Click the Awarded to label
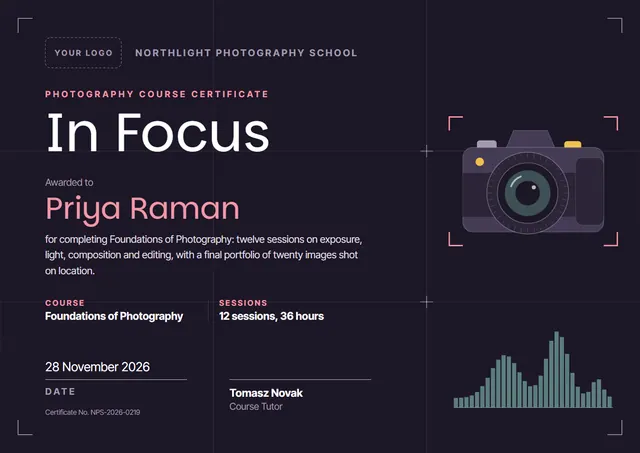The width and height of the screenshot is (640, 453). coord(69,182)
